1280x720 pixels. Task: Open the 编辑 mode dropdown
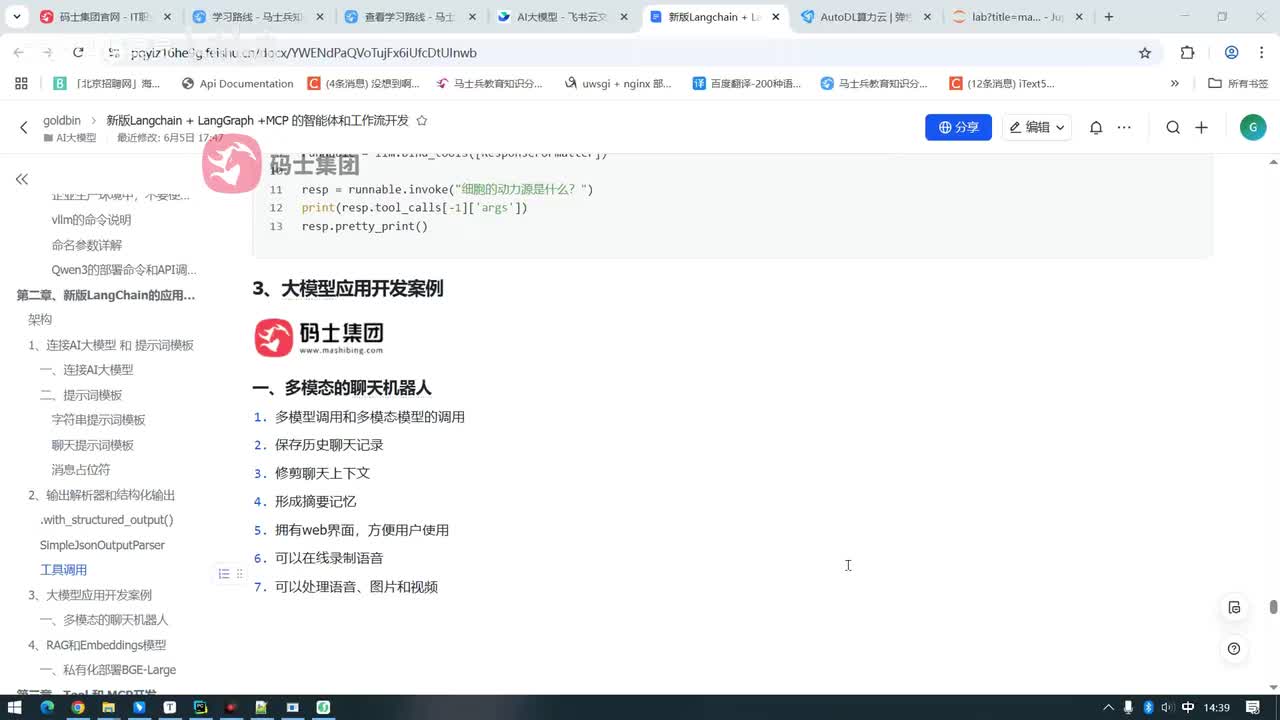[x=1037, y=127]
